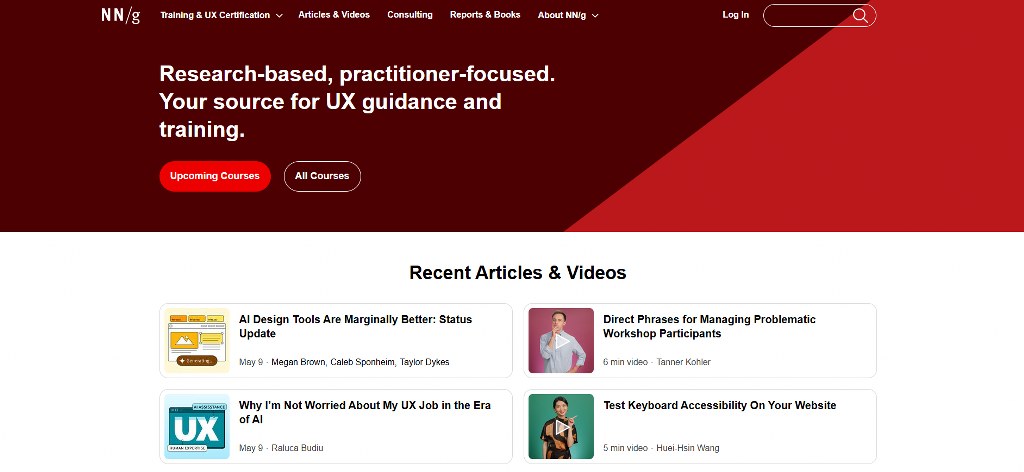This screenshot has width=1024, height=472.
Task: Click author name Megan Brown
Action: coord(298,362)
